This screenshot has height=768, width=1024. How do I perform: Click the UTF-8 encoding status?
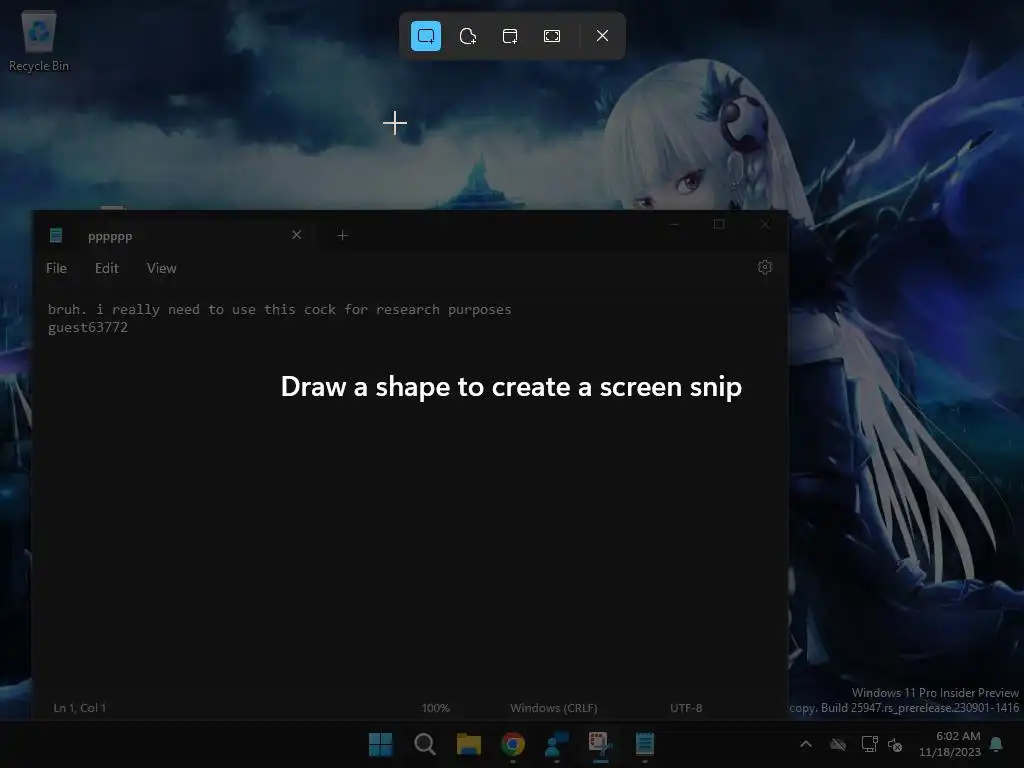[686, 708]
